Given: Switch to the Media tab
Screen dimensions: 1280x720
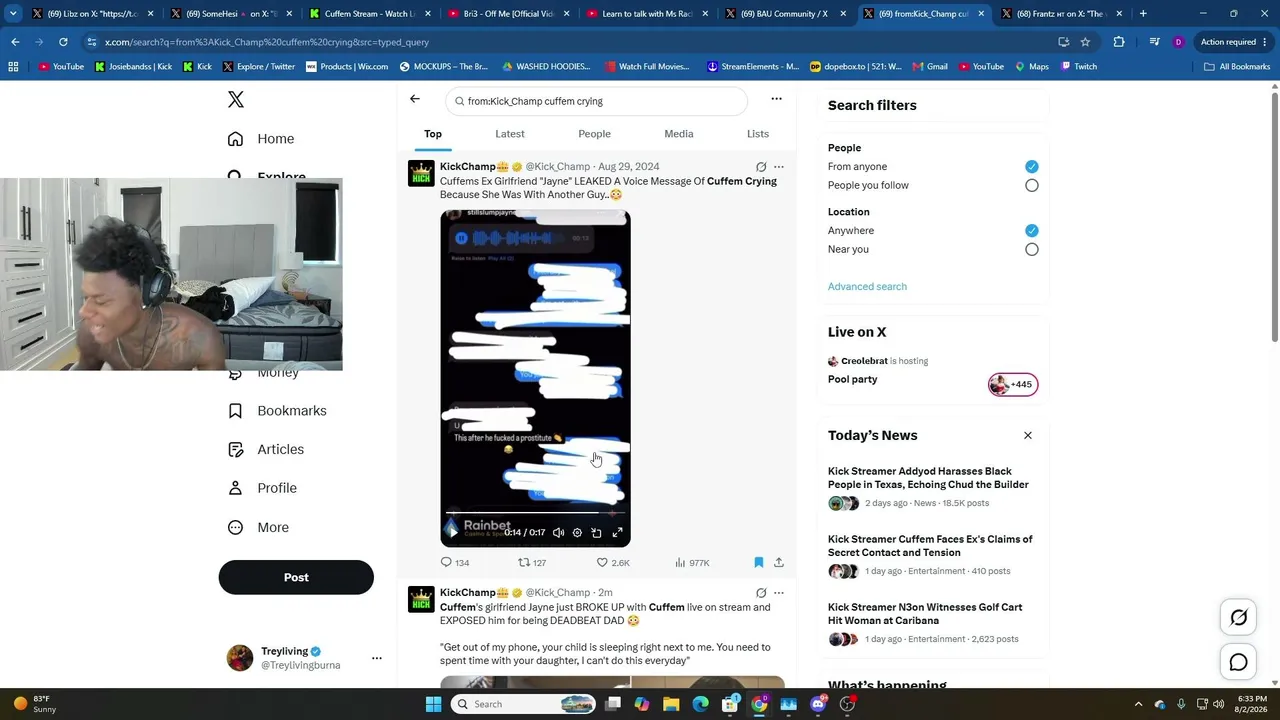Looking at the screenshot, I should click(678, 134).
